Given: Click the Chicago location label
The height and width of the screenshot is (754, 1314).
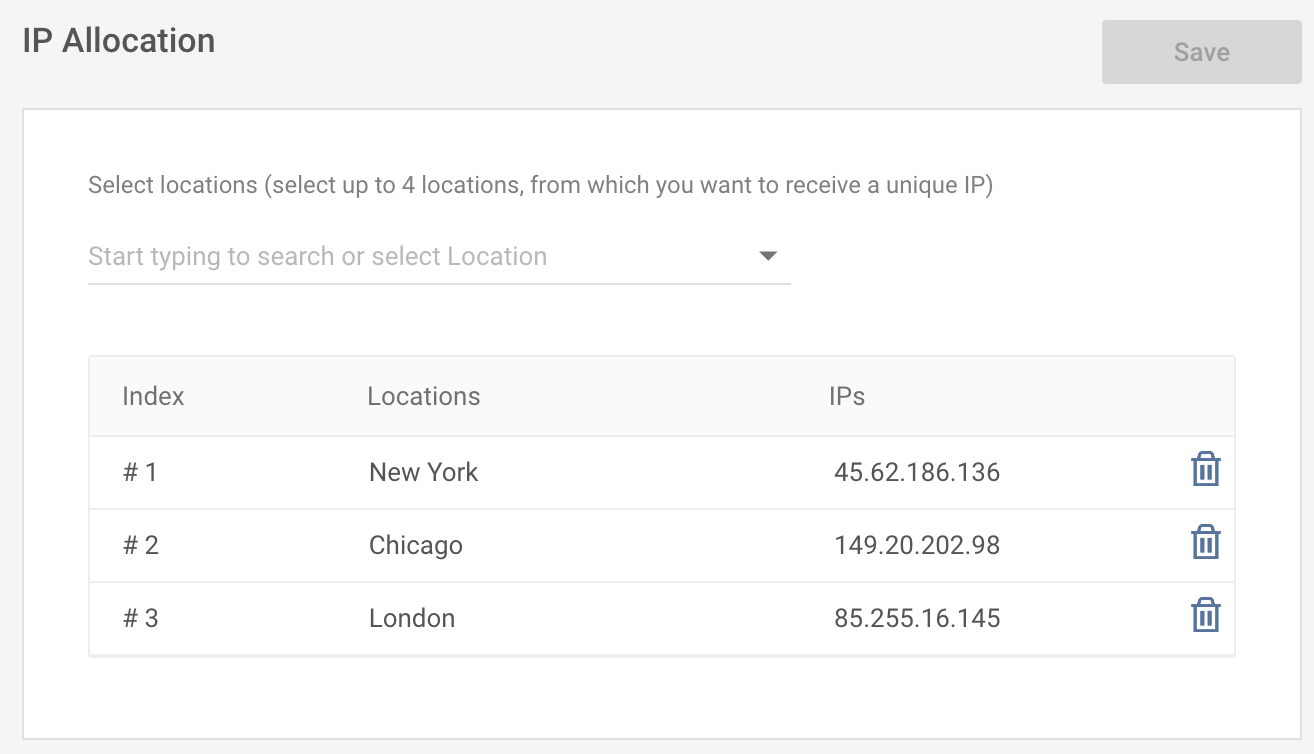Looking at the screenshot, I should [417, 545].
